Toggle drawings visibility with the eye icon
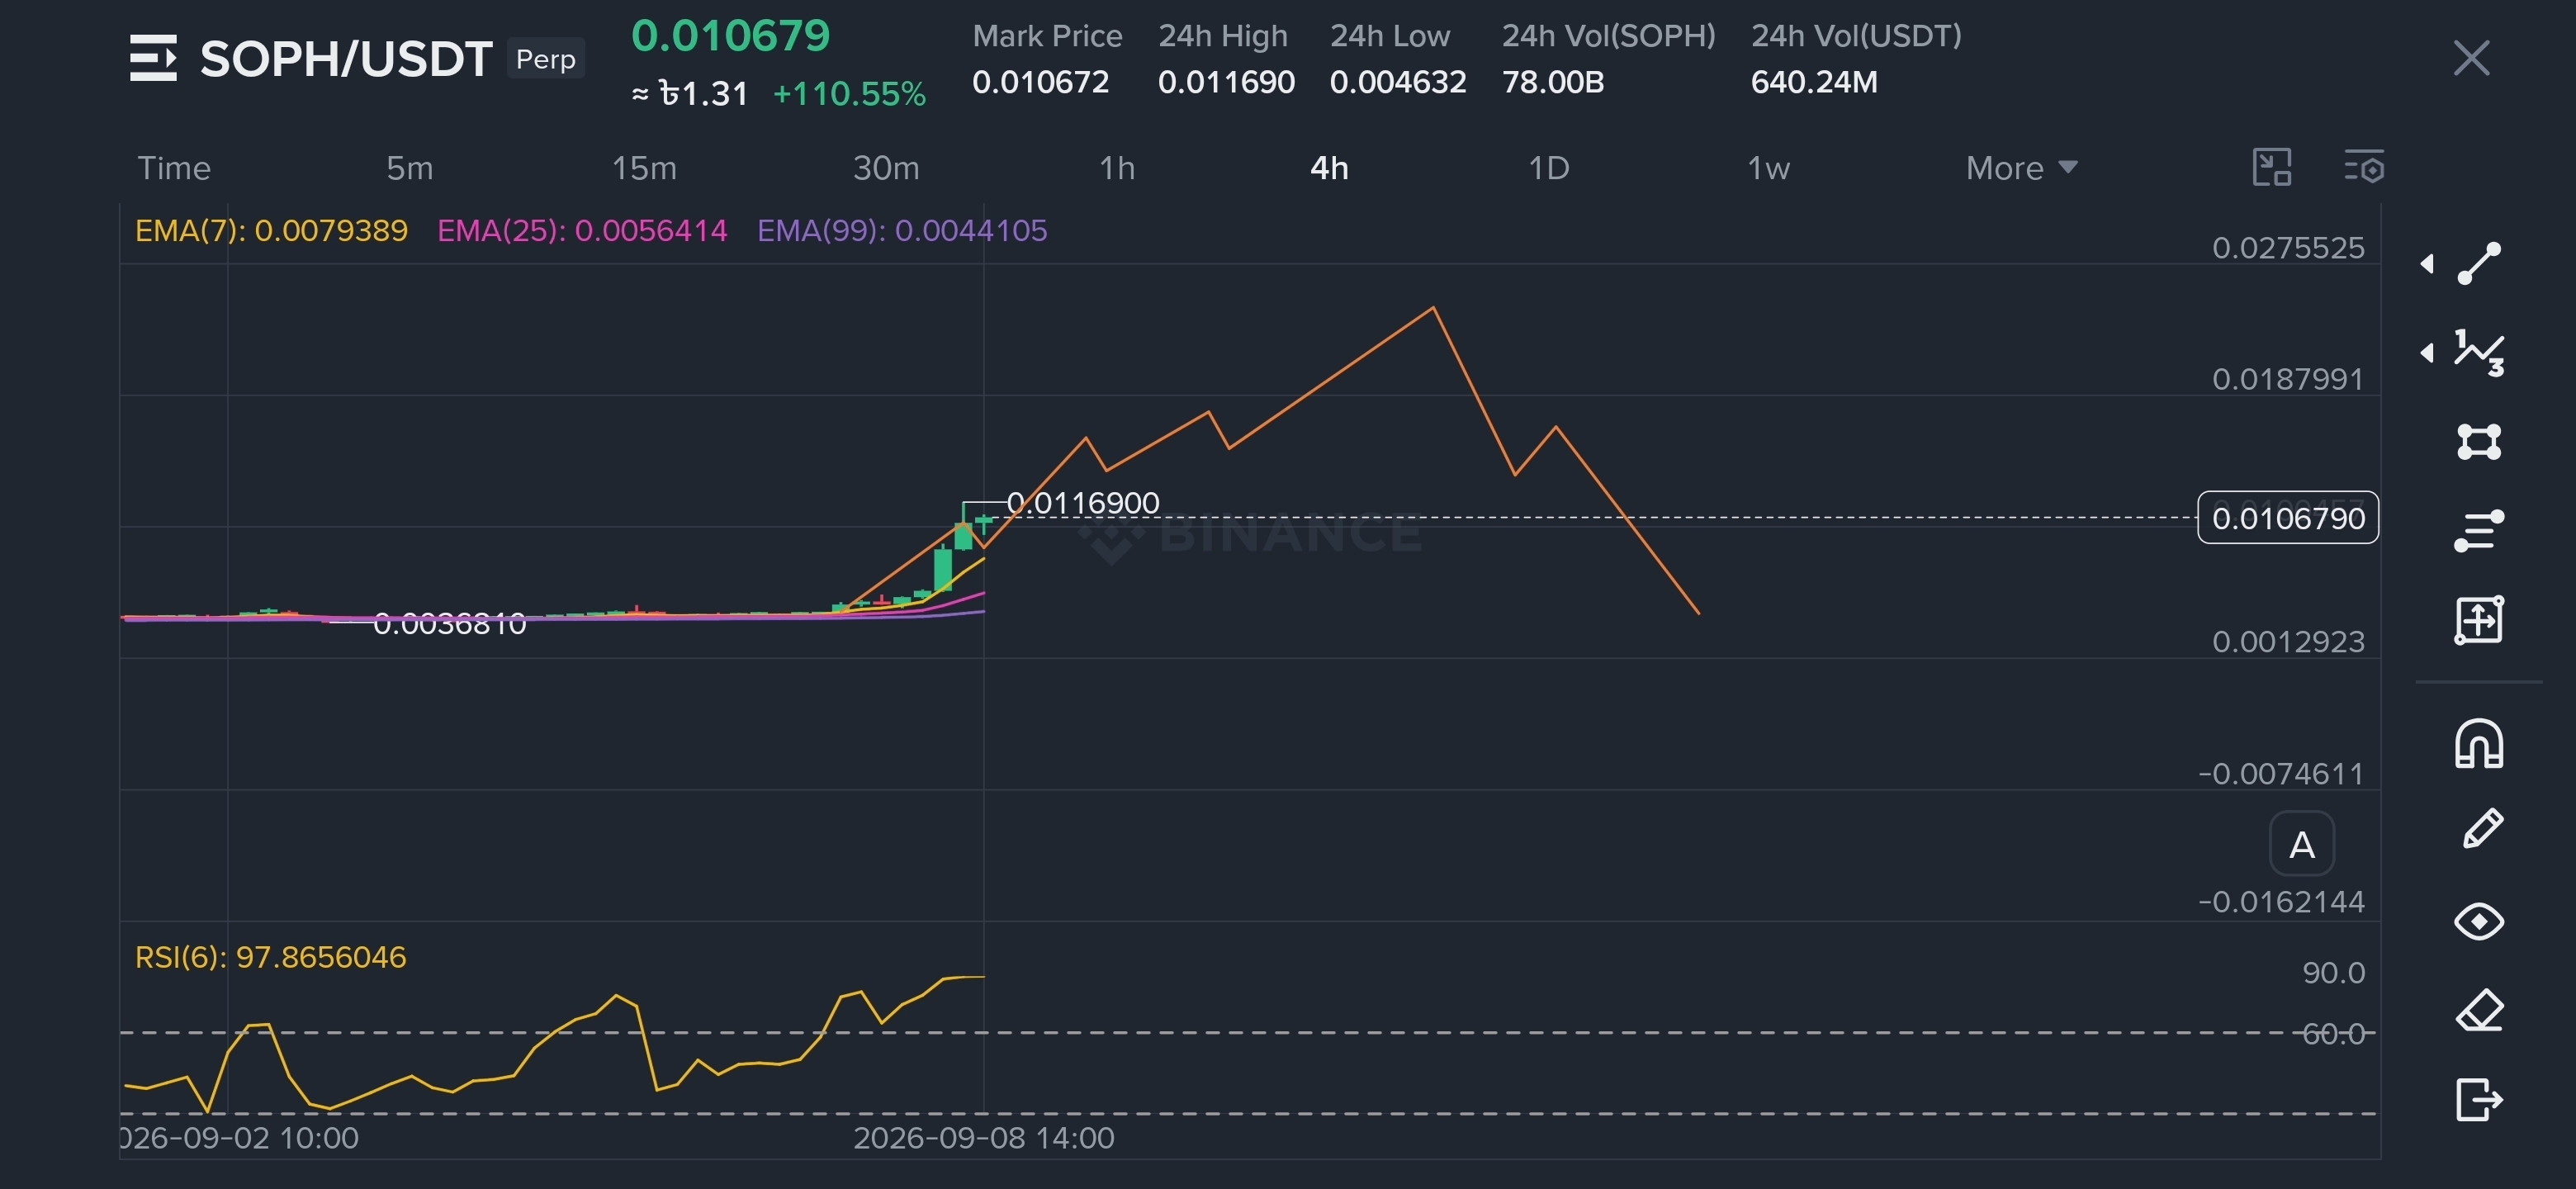This screenshot has height=1189, width=2576. pos(2479,921)
